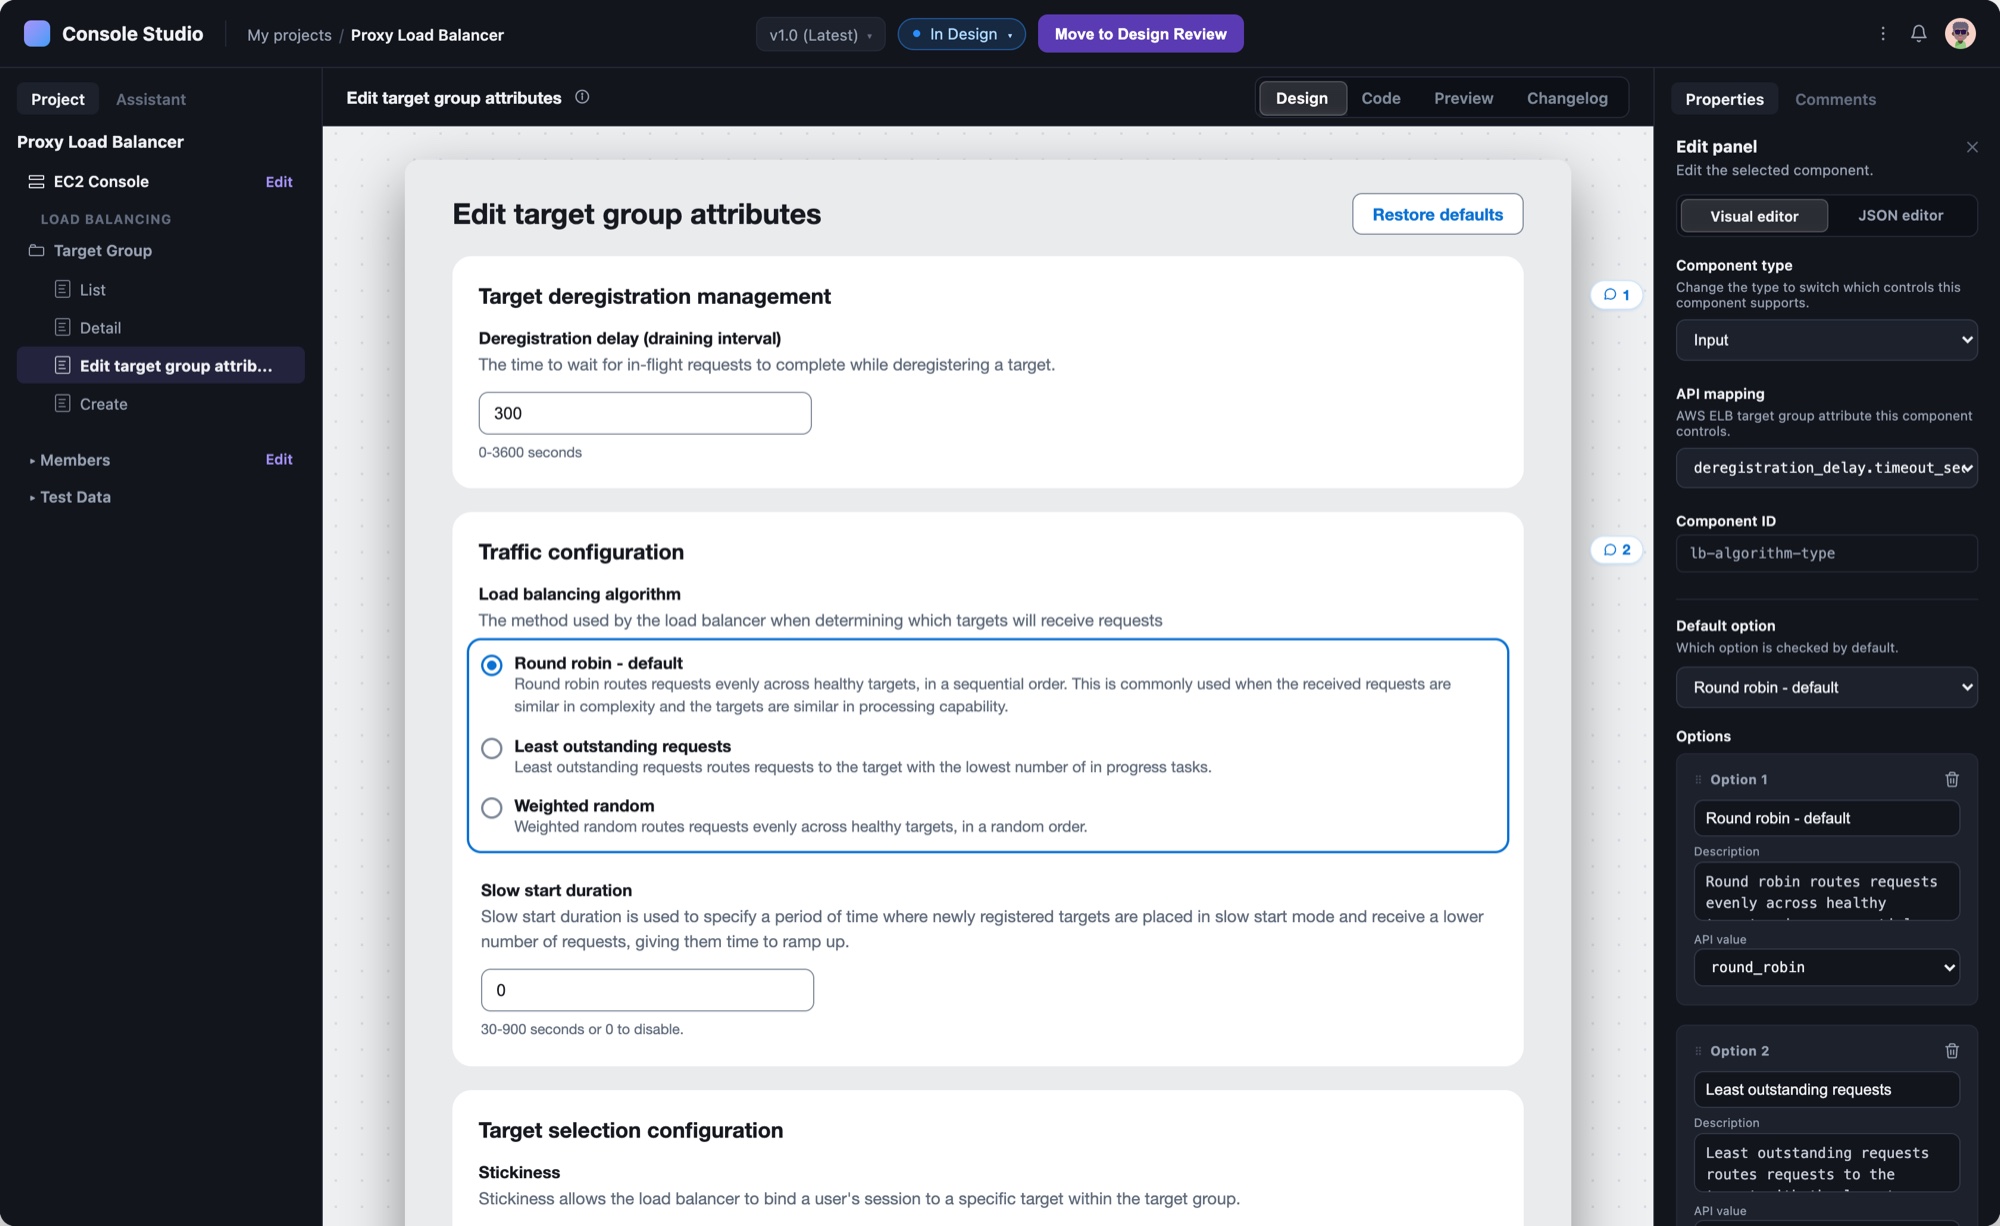Delete Option 2 with trash icon
Viewport: 2000px width, 1226px height.
coord(1951,1051)
